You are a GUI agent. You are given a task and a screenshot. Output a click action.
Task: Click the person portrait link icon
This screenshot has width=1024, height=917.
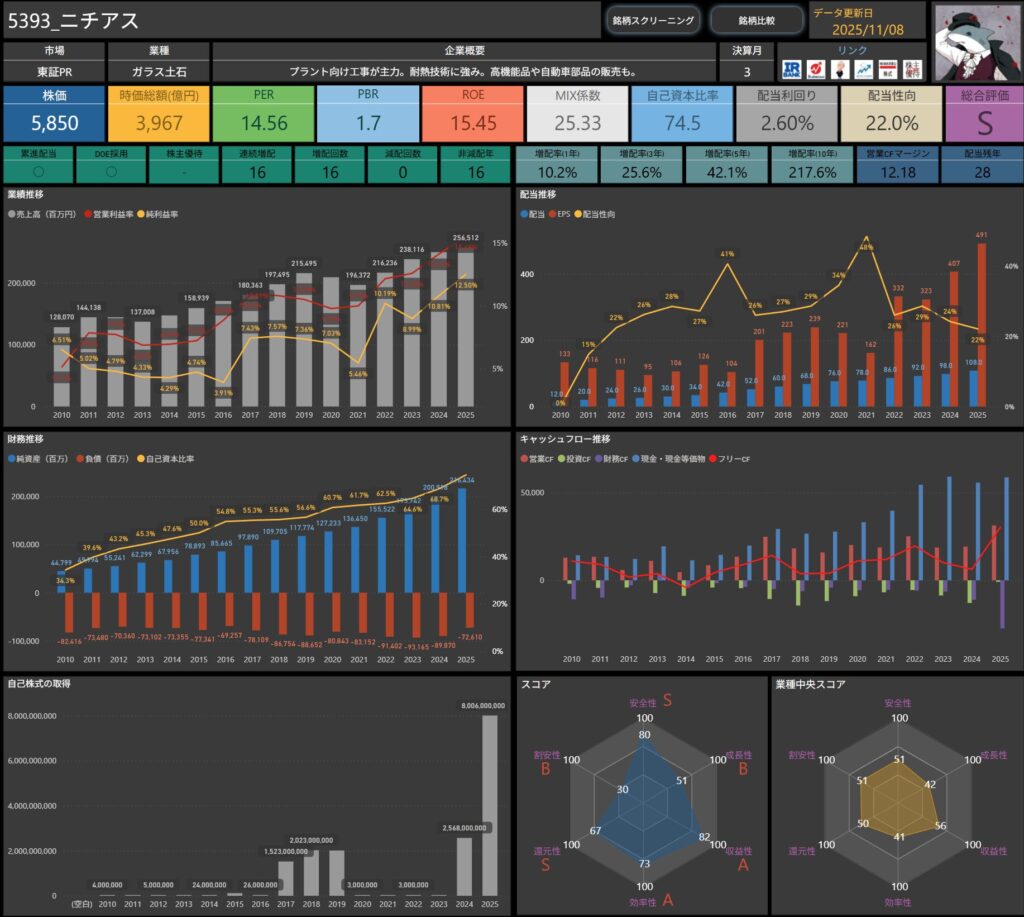(x=842, y=68)
